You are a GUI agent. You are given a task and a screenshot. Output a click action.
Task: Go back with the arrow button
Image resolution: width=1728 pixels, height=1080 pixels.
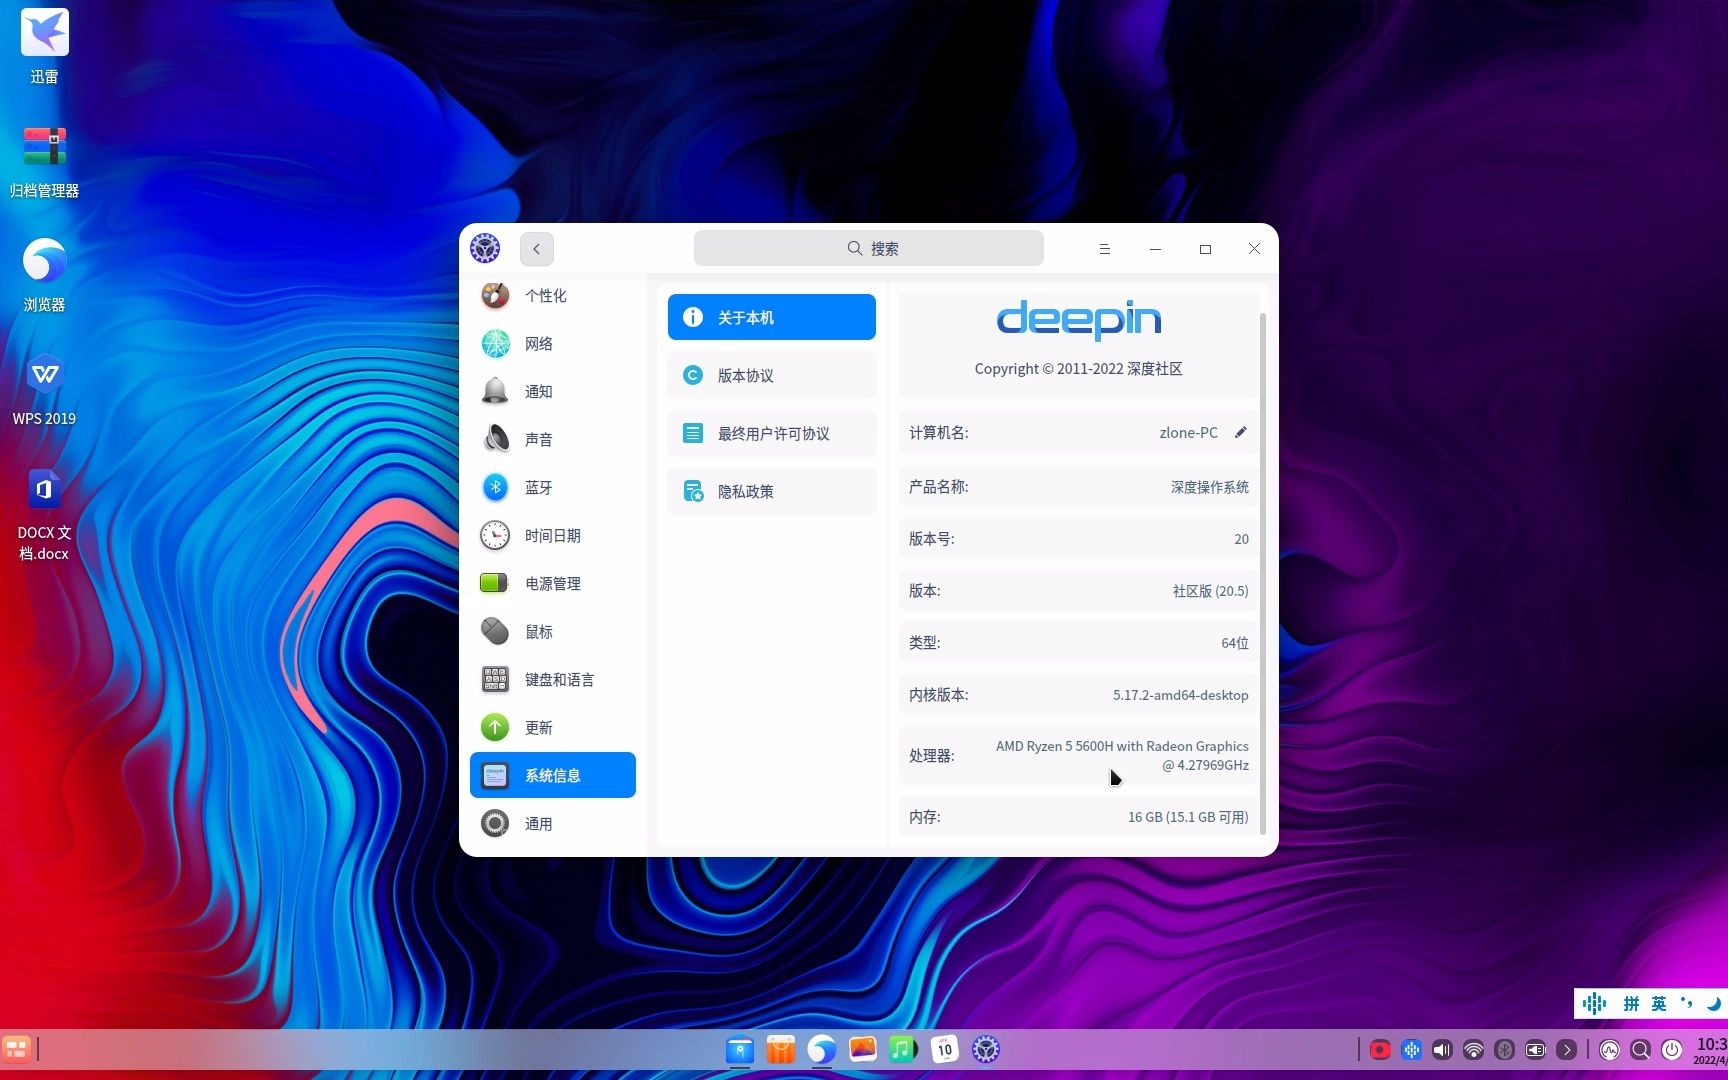tap(536, 249)
